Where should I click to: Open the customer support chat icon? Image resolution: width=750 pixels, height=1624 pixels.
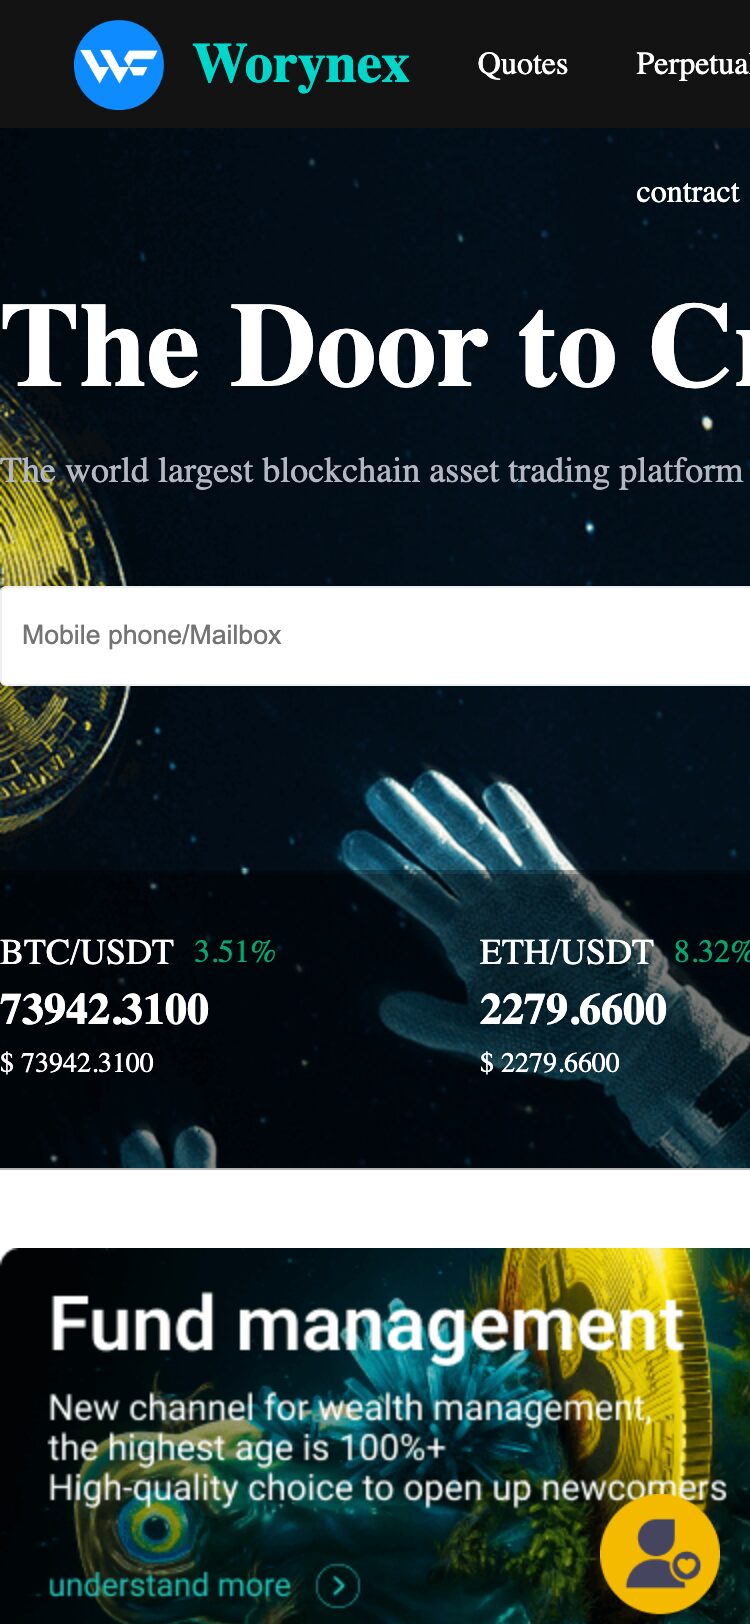click(x=659, y=1553)
